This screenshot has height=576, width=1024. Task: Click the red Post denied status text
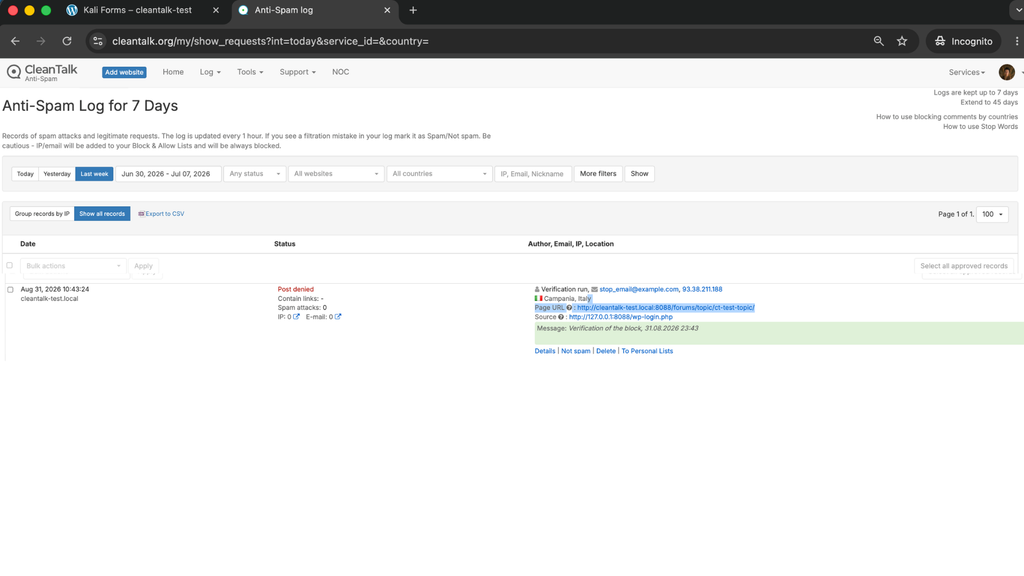pyautogui.click(x=295, y=289)
